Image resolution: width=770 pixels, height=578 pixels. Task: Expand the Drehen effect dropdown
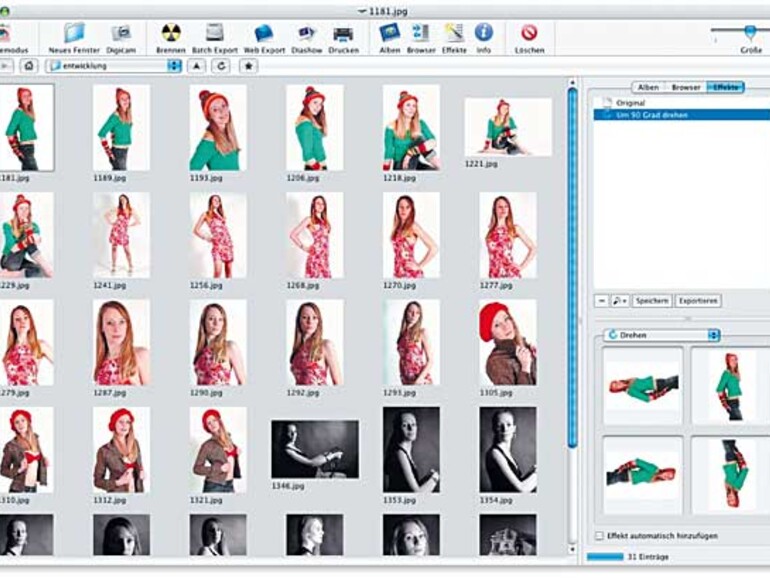click(x=662, y=335)
